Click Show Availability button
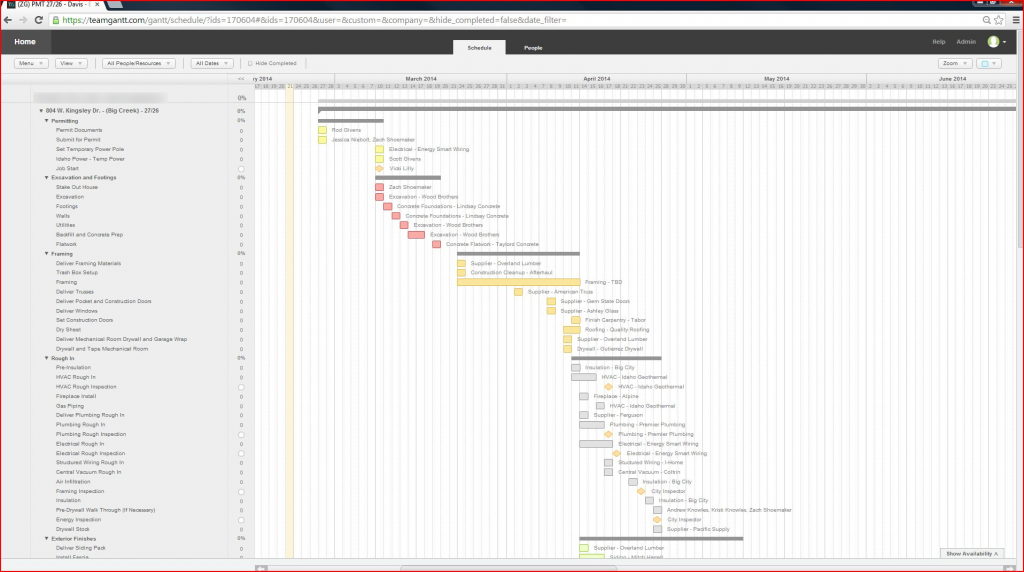Screen dimensions: 1024x572 pyautogui.click(x=972, y=554)
